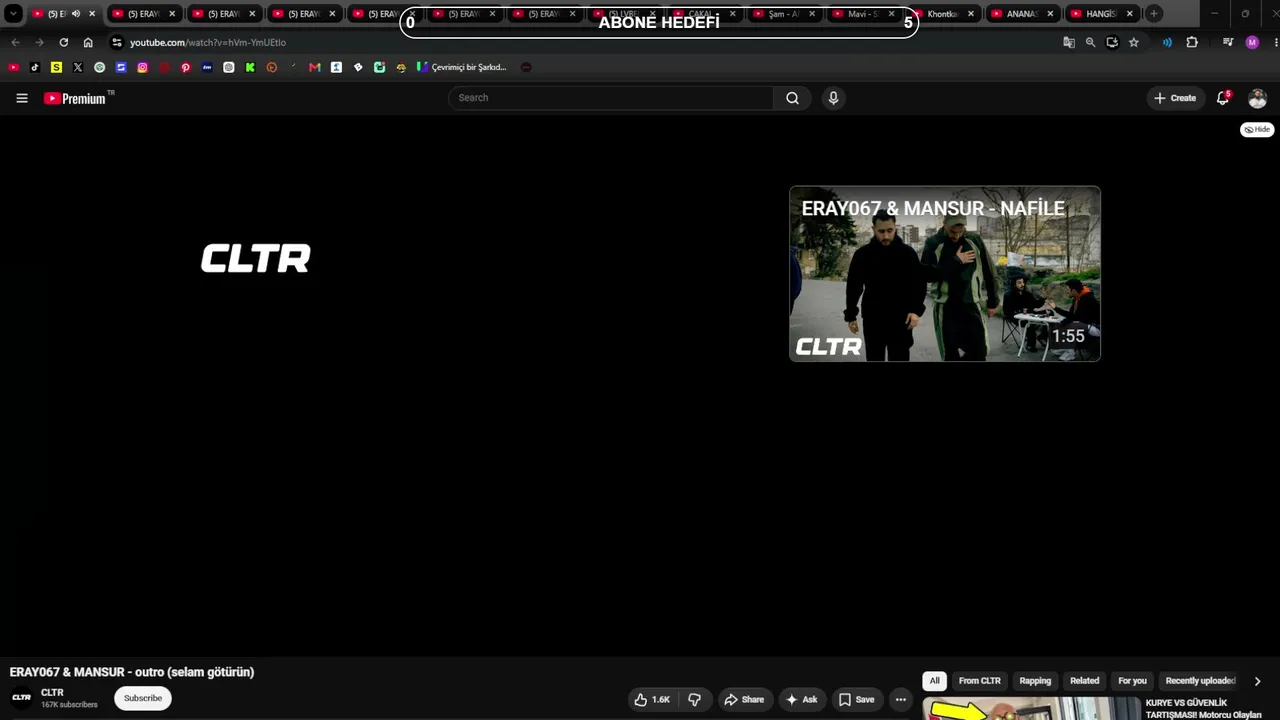Image resolution: width=1280 pixels, height=720 pixels.
Task: Click the '167K subscribers' text
Action: 69,705
